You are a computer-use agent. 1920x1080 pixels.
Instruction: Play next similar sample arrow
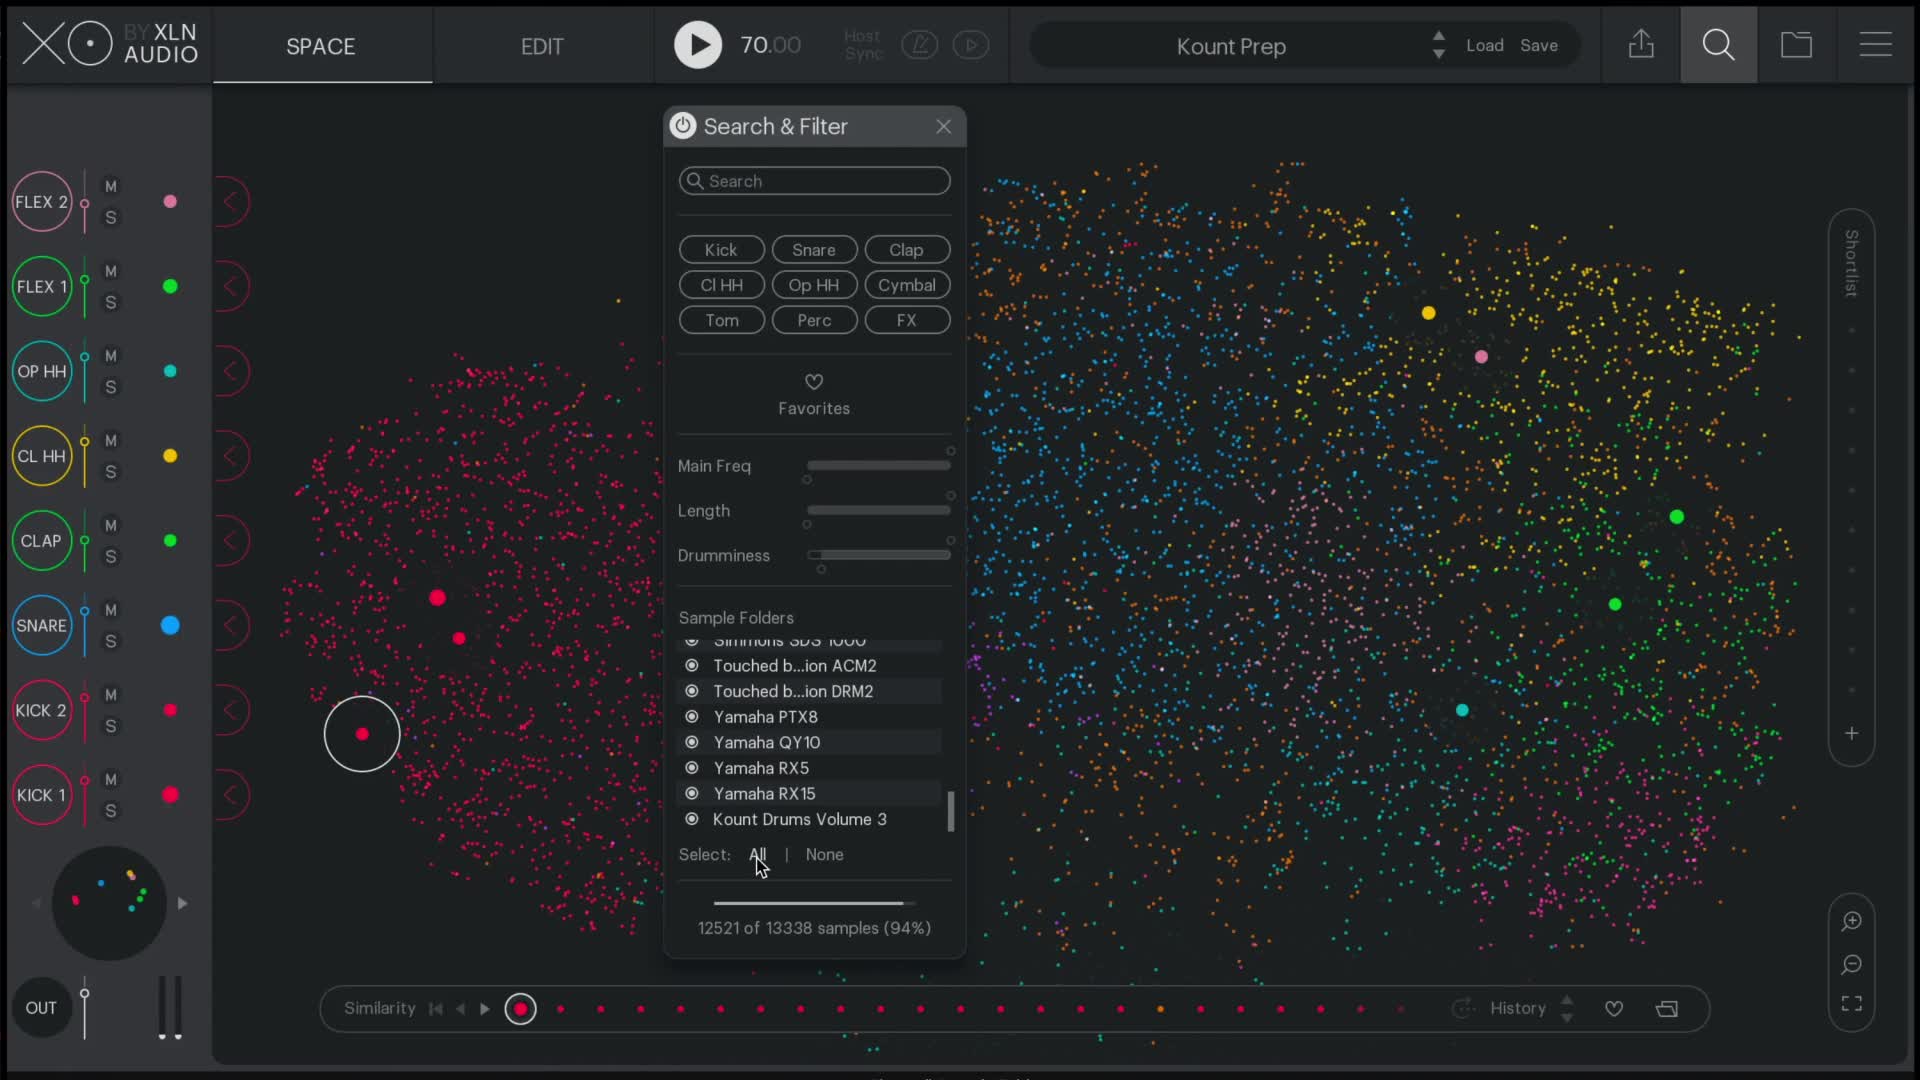(485, 1008)
